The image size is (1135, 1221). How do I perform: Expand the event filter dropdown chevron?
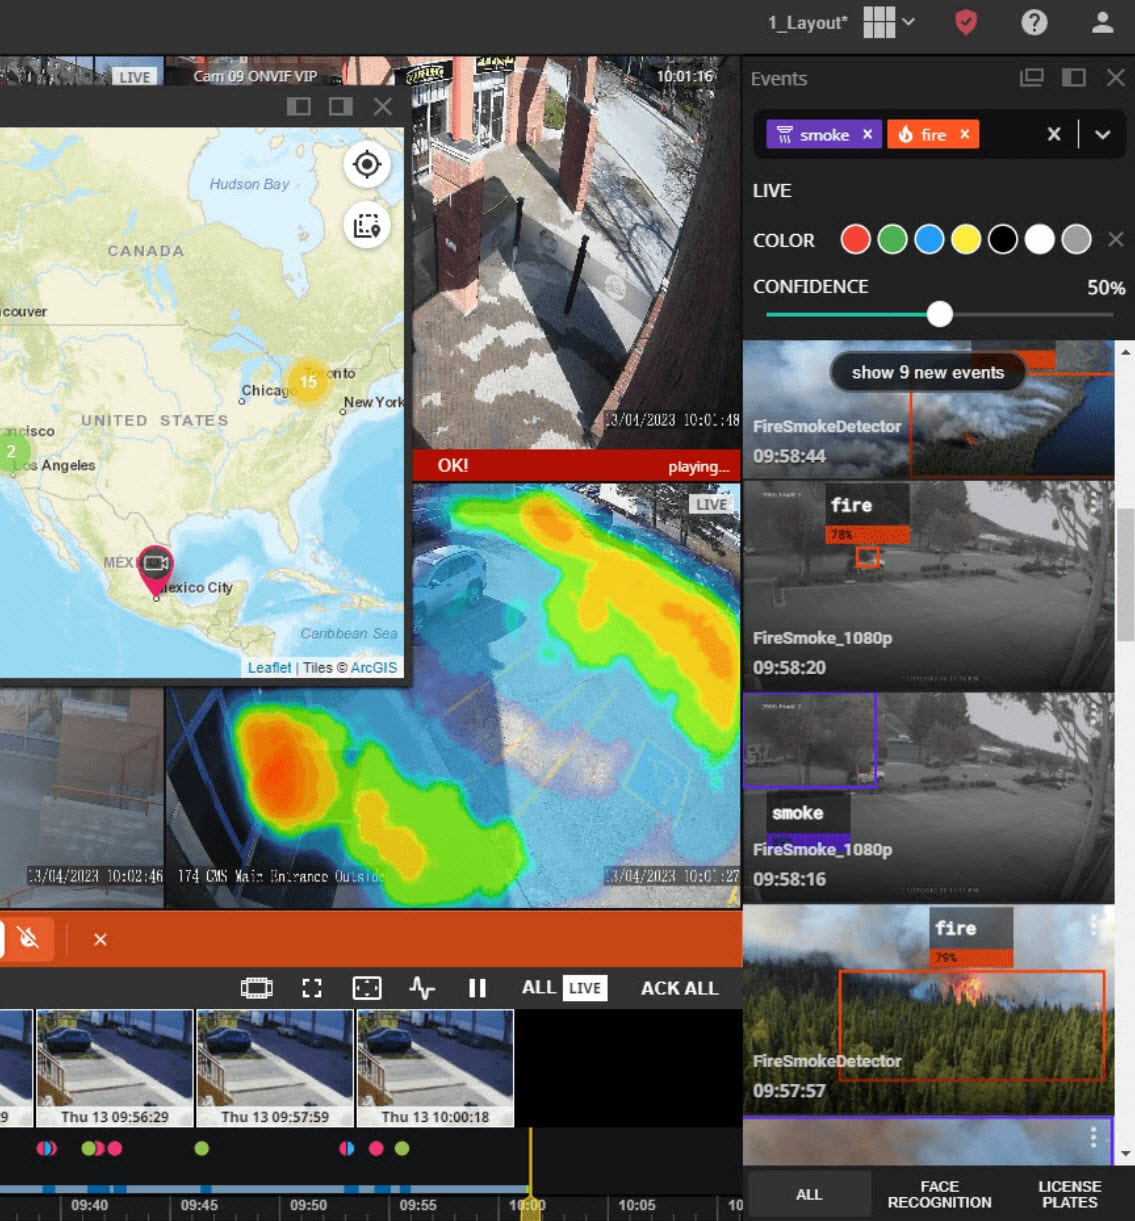1102,135
